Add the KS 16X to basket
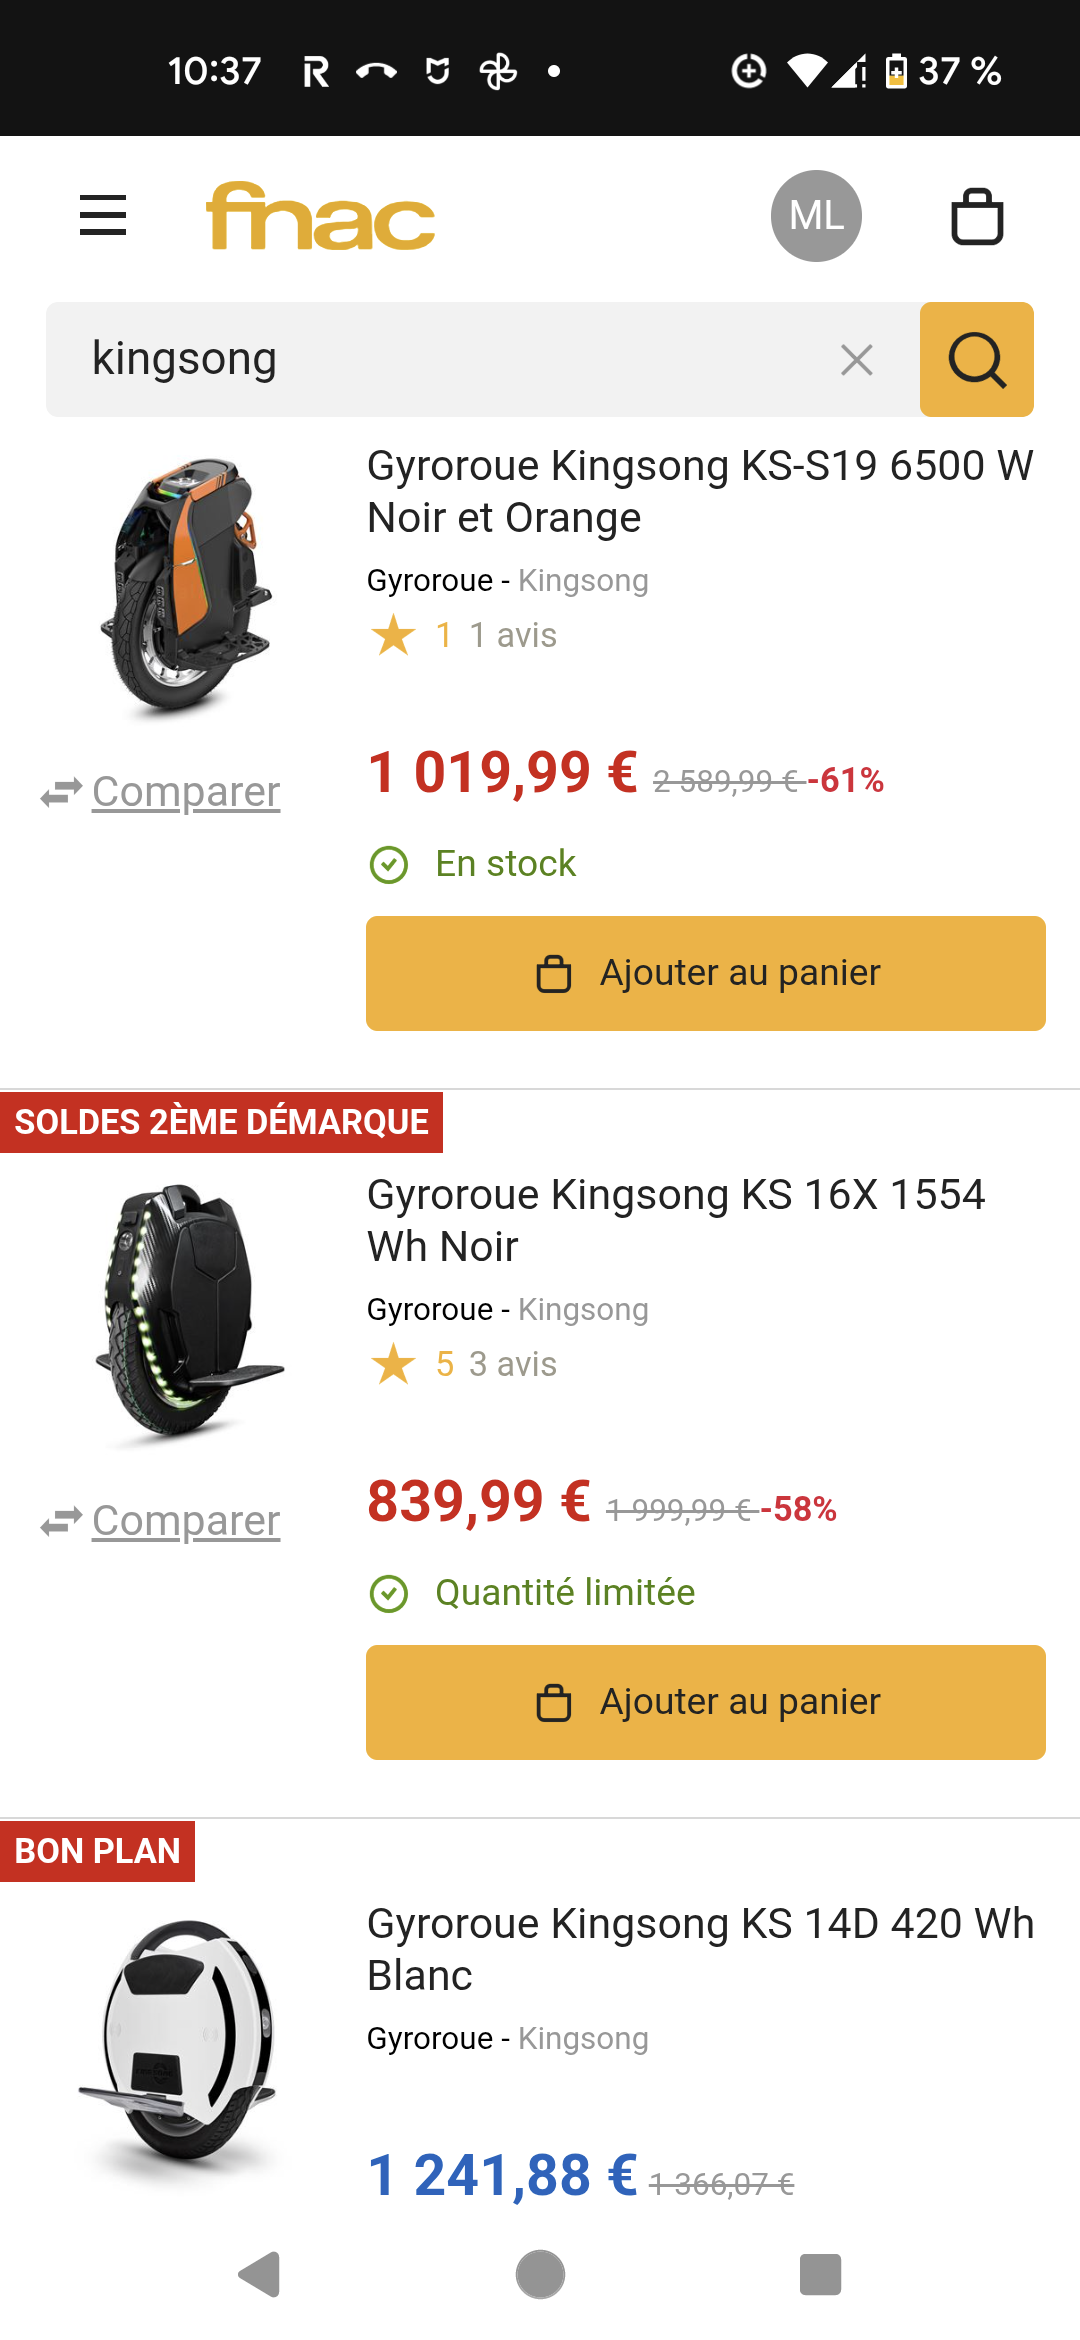This screenshot has height=2340, width=1080. (705, 1702)
